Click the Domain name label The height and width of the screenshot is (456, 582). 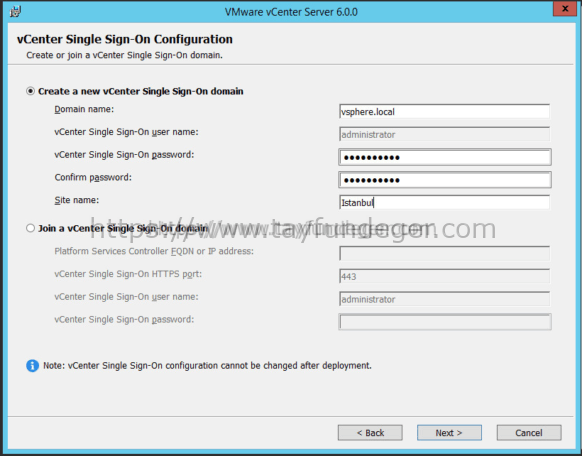click(84, 109)
